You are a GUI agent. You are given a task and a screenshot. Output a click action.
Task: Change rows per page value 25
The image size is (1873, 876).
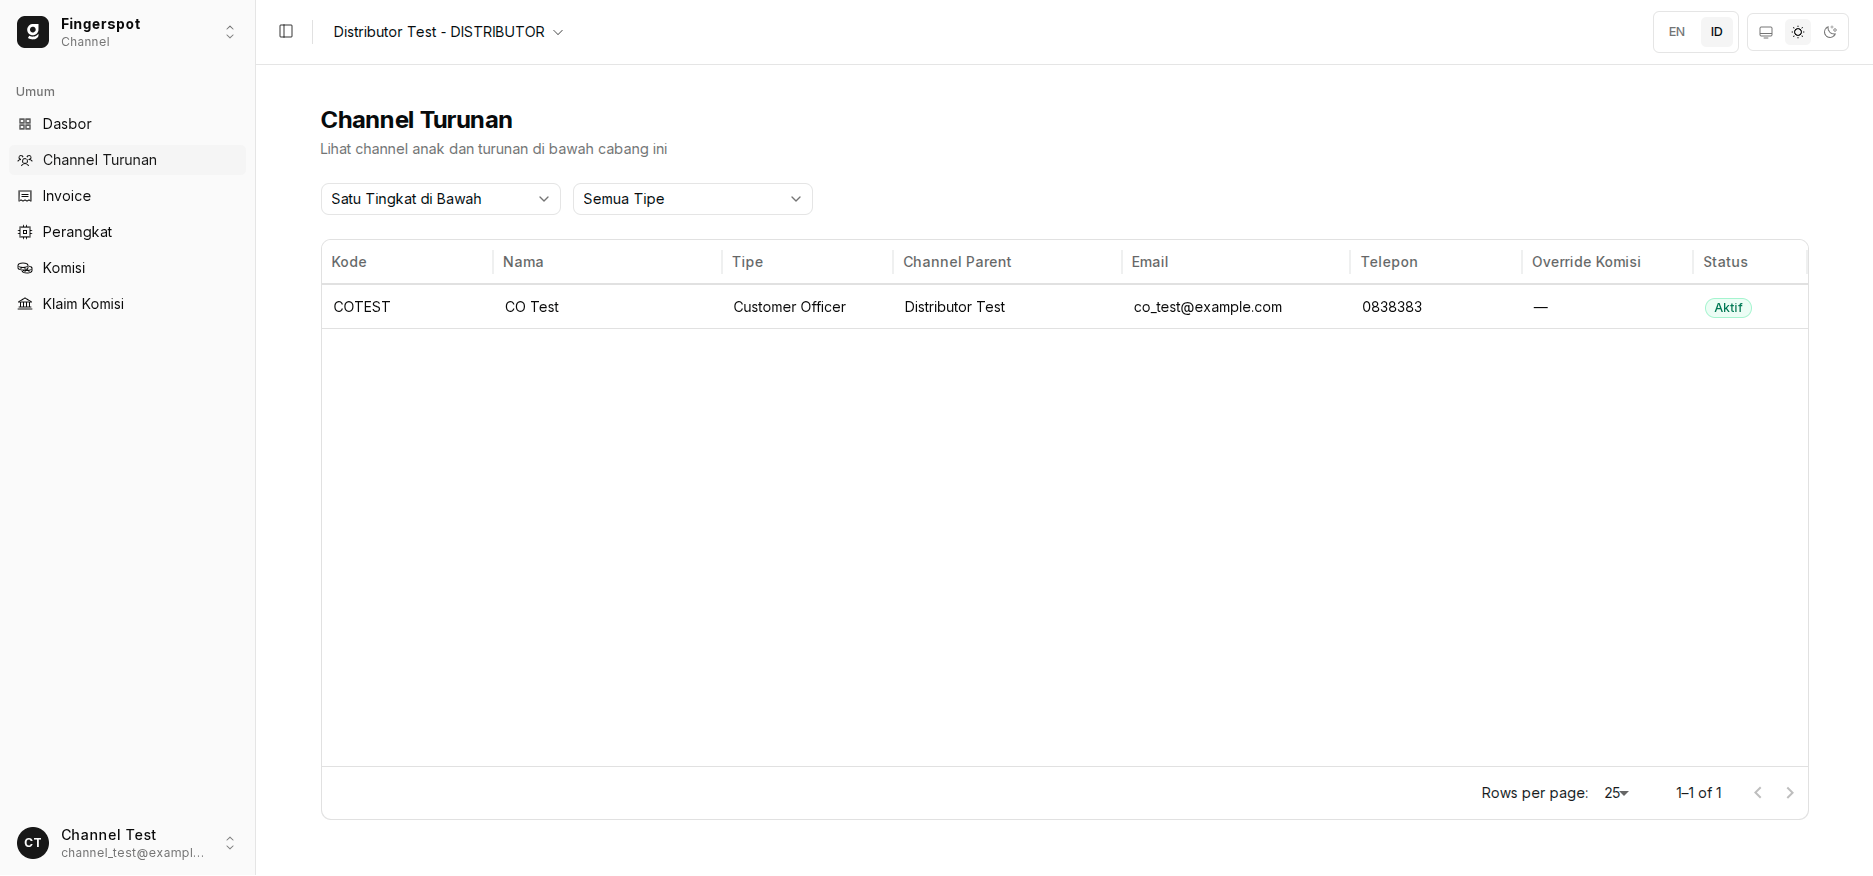[x=1616, y=793]
